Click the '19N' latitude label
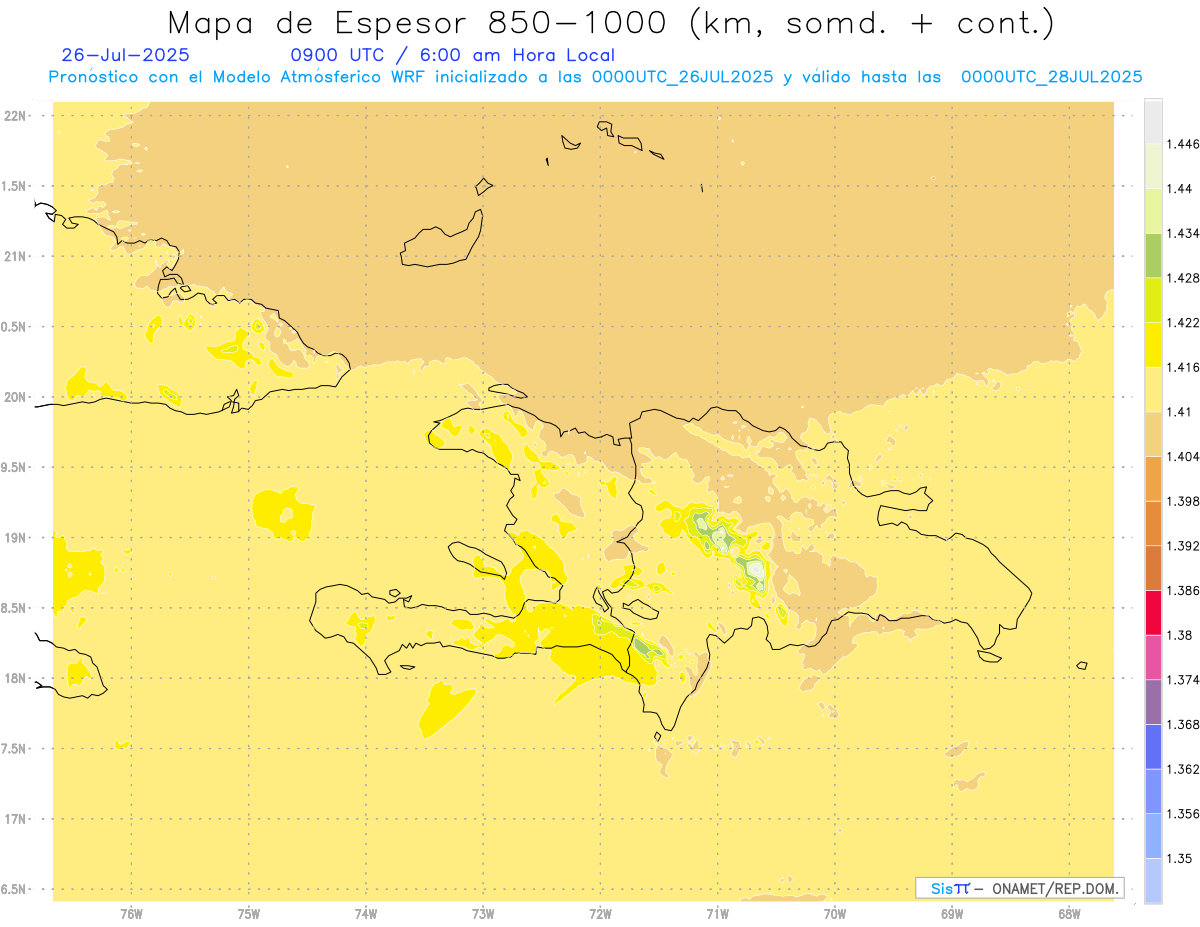Screen dimensions: 1200x927 15,537
